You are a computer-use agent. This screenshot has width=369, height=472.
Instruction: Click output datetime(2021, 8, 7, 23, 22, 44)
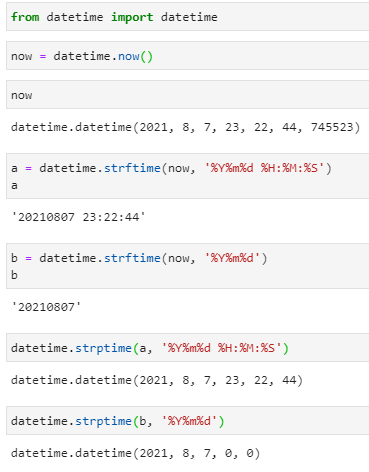pyautogui.click(x=157, y=380)
